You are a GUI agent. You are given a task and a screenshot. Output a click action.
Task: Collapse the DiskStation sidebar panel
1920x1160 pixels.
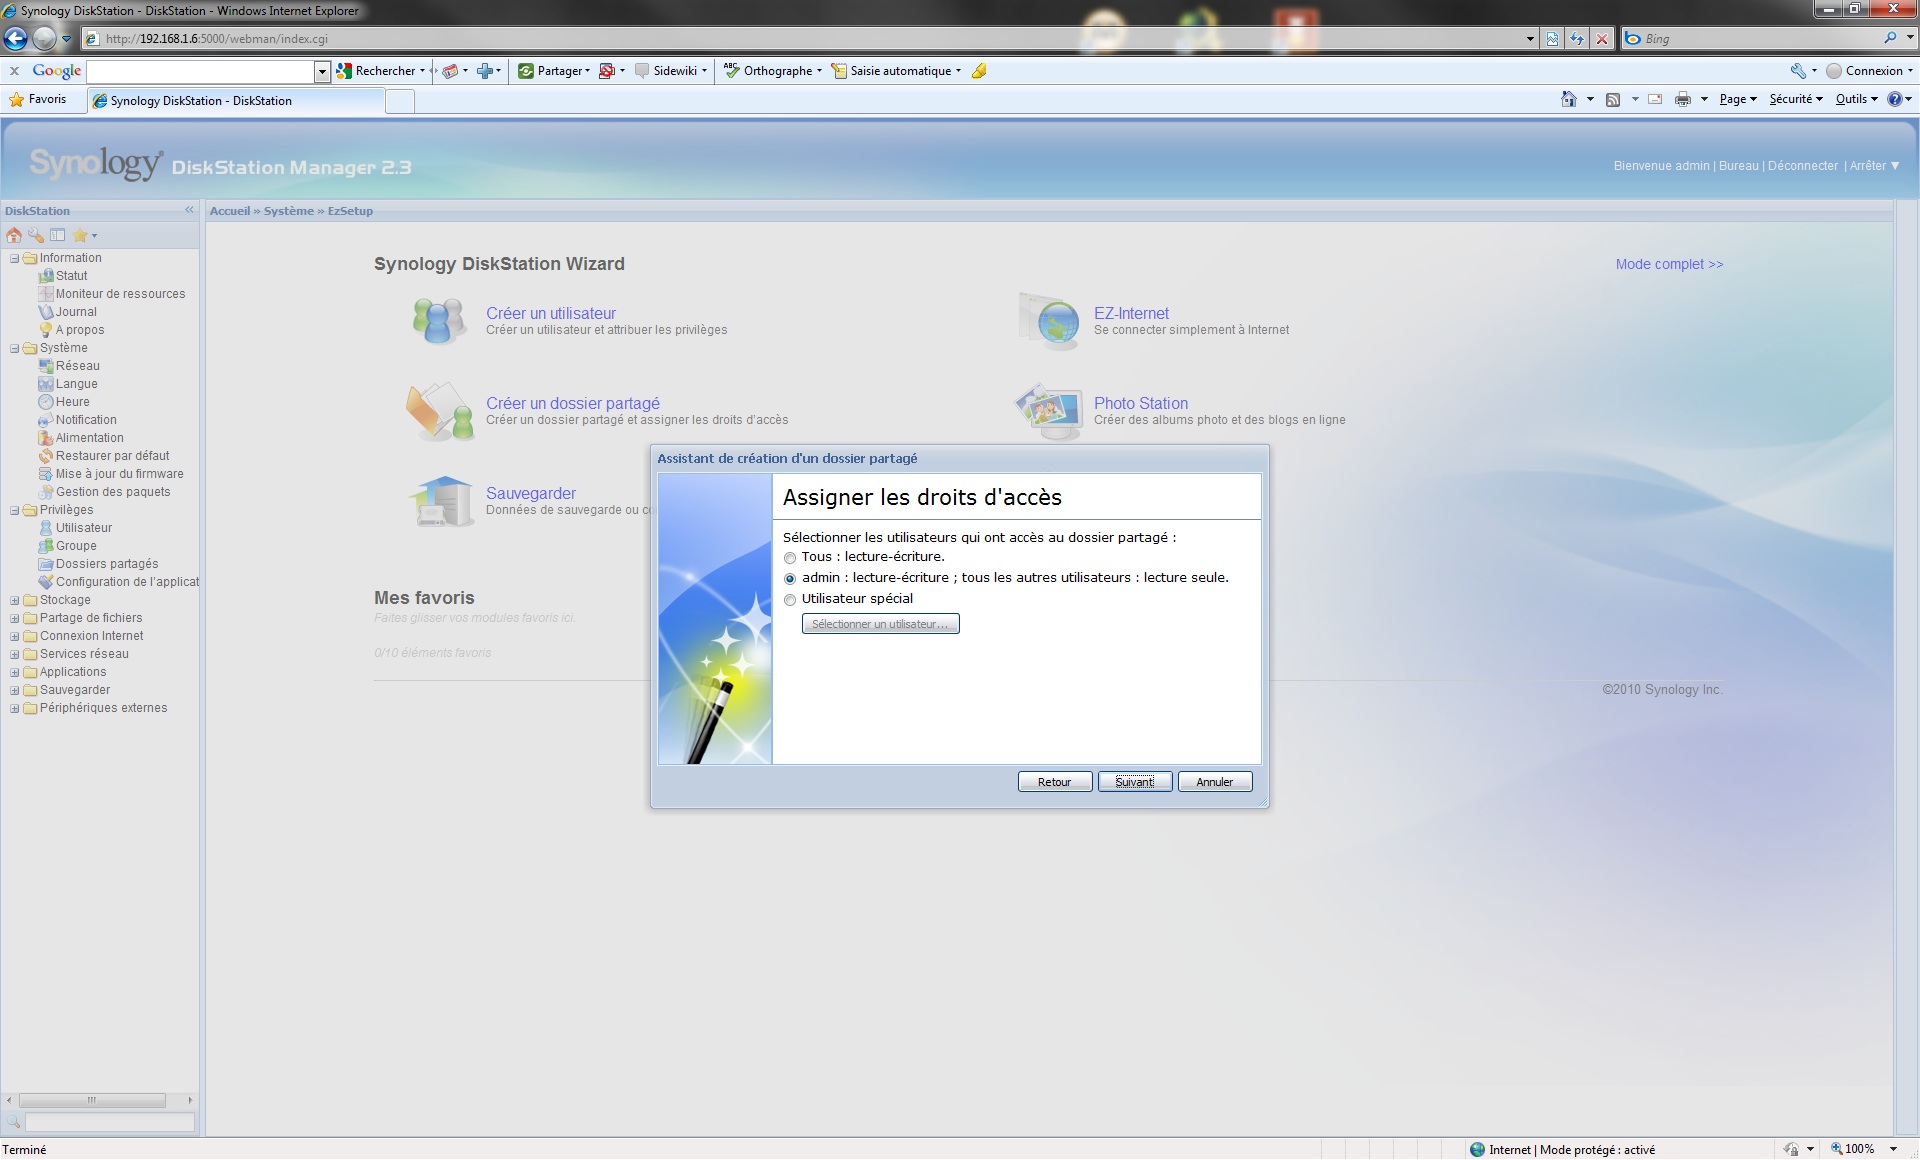point(189,210)
